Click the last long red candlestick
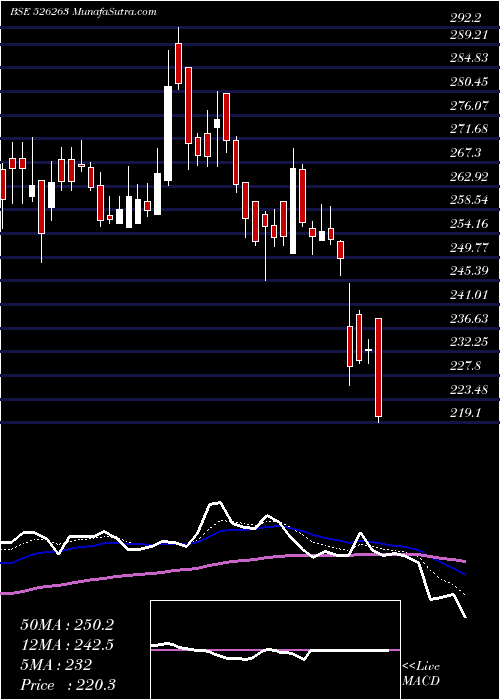 (379, 367)
